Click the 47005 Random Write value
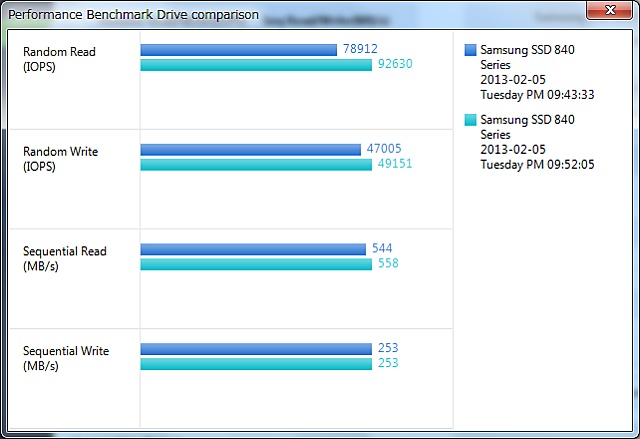Image resolution: width=640 pixels, height=439 pixels. (384, 149)
